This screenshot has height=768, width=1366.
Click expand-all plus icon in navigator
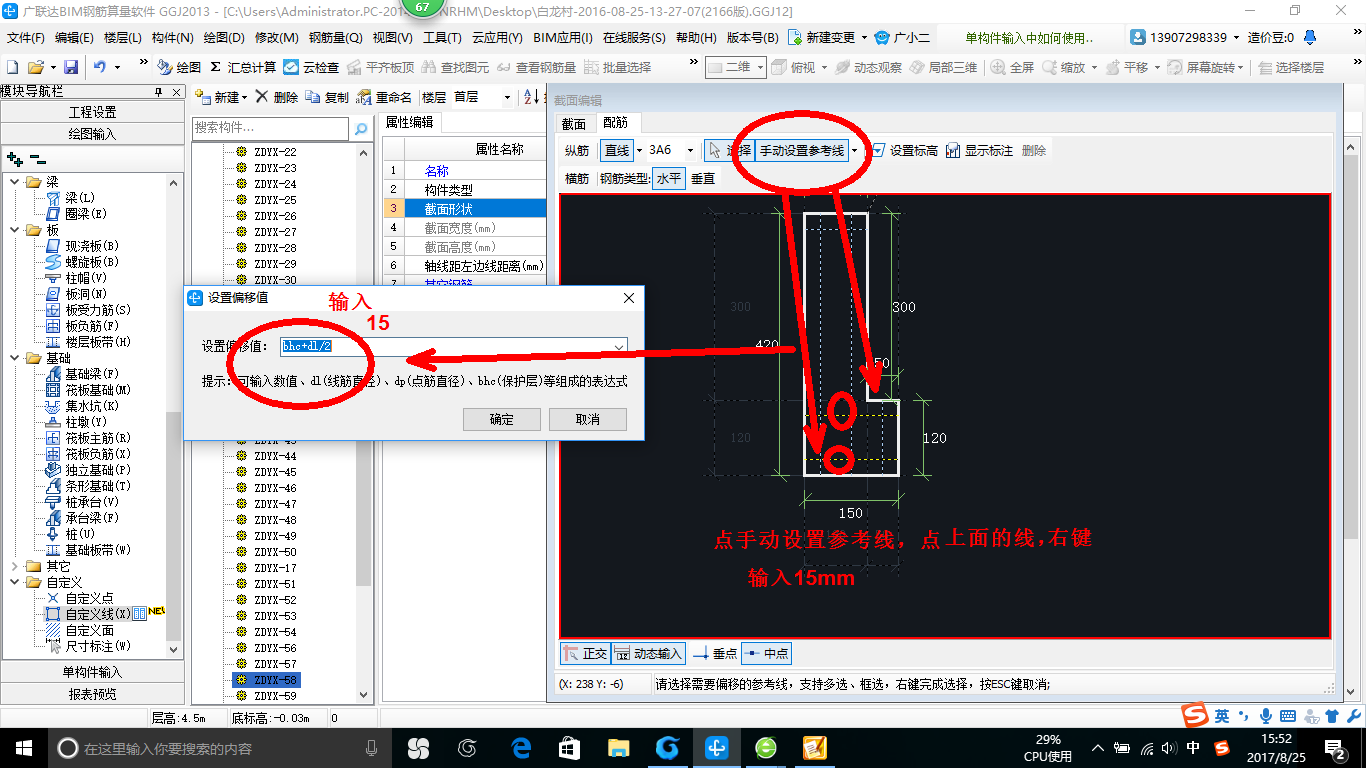[x=14, y=159]
